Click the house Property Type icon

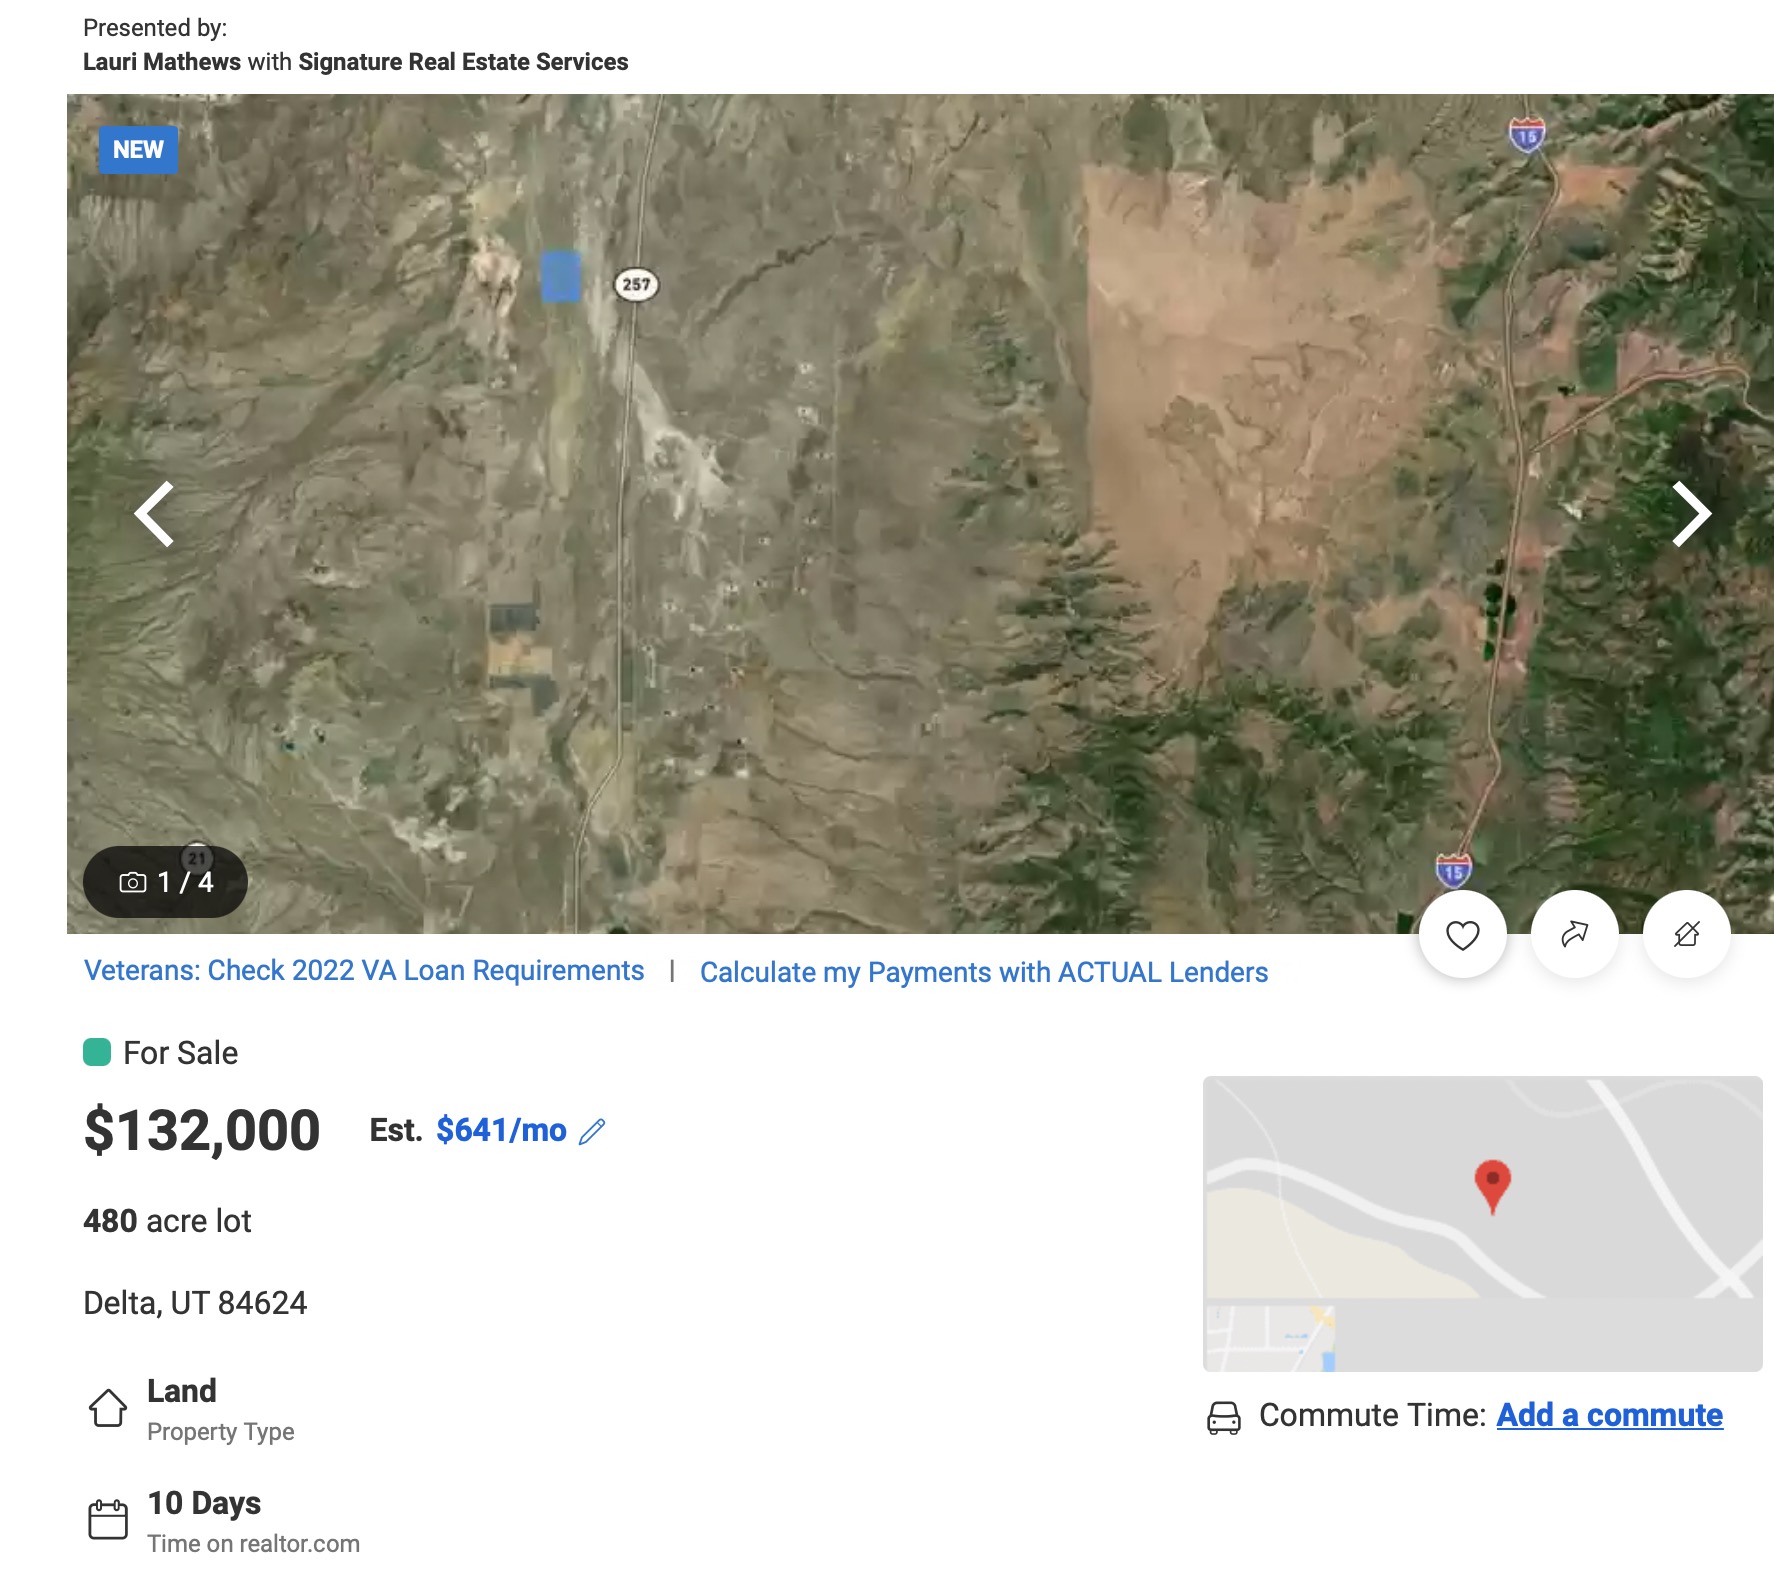pos(108,1408)
